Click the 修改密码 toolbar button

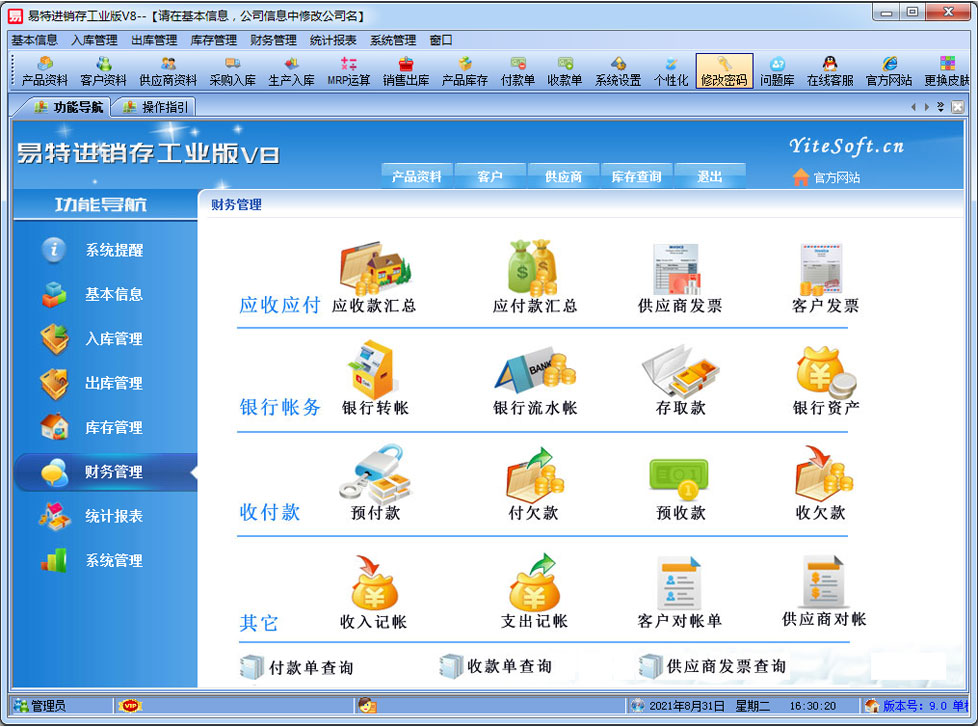click(724, 71)
